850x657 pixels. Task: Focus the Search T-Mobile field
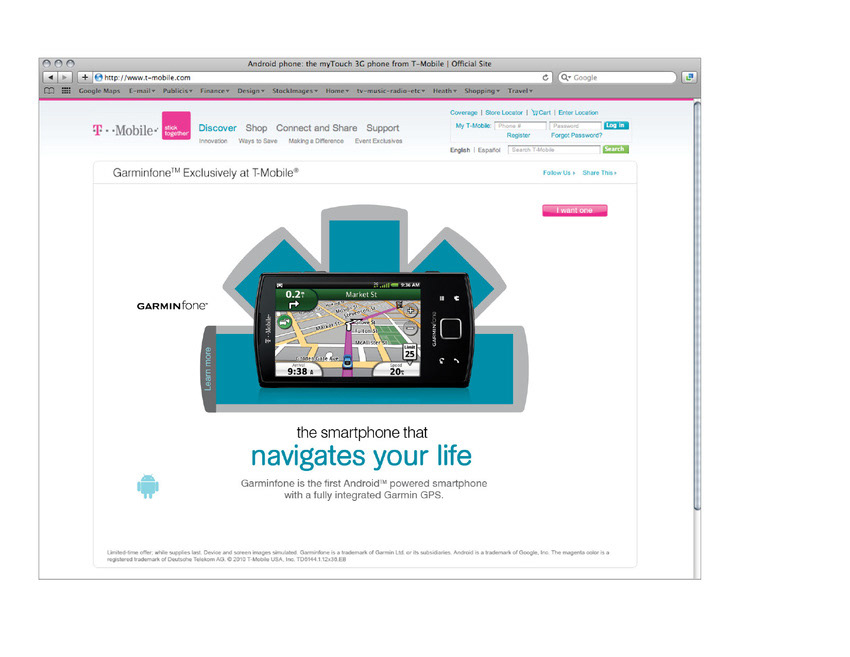pos(554,150)
